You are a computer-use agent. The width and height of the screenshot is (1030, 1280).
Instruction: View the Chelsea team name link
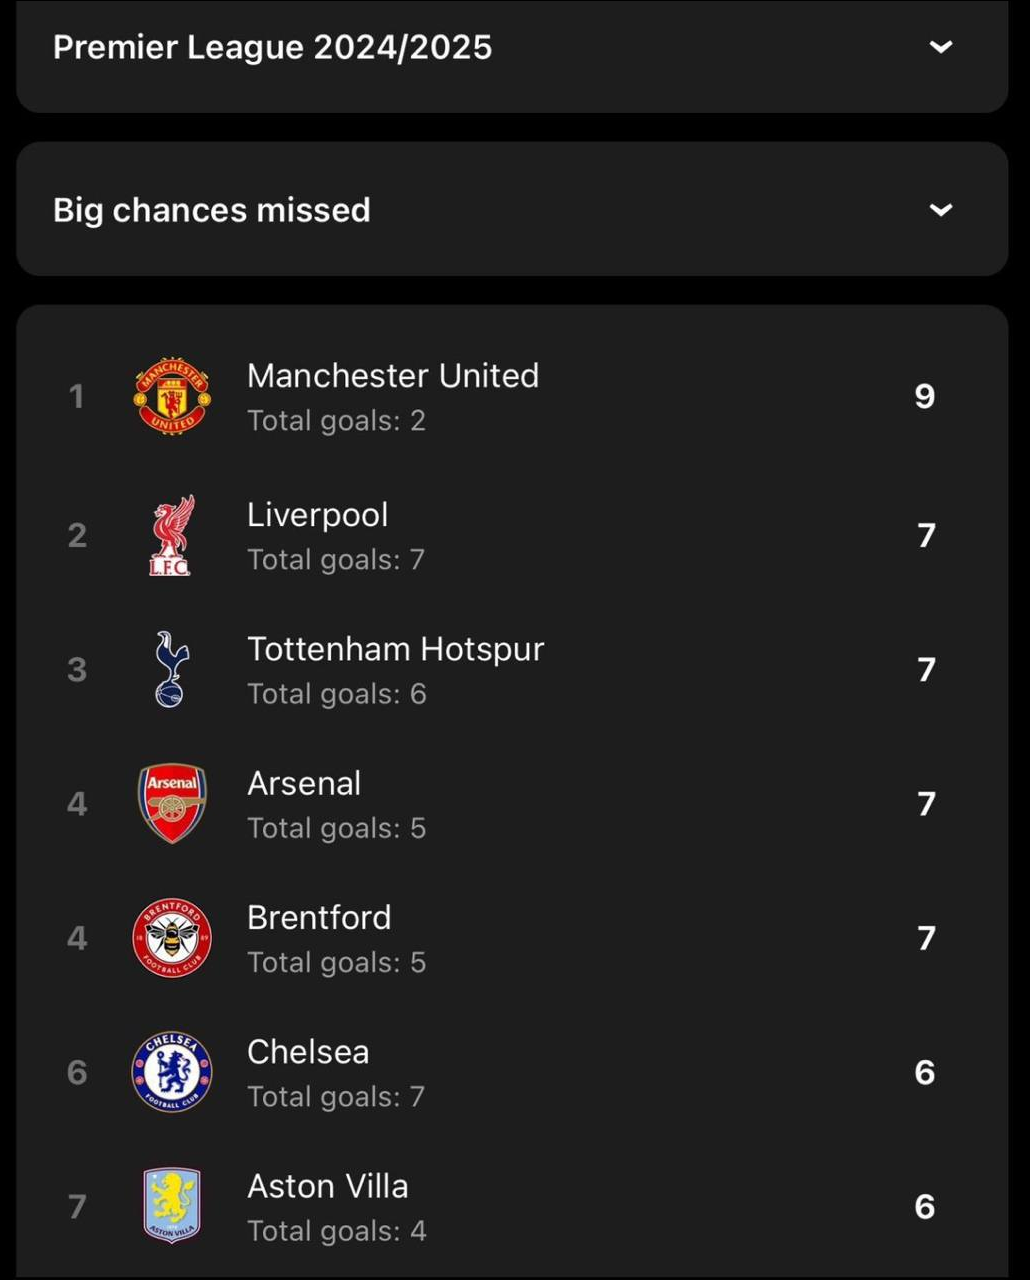pyautogui.click(x=308, y=1052)
